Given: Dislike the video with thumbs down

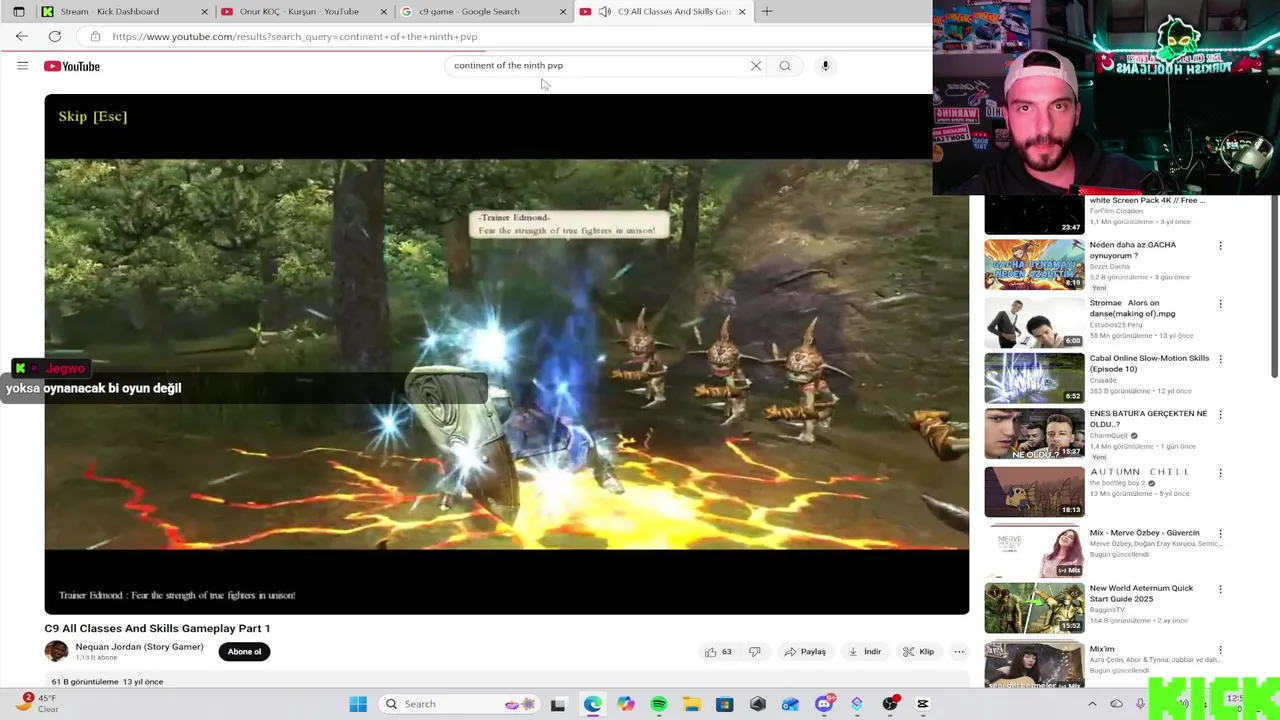Looking at the screenshot, I should click(755, 652).
